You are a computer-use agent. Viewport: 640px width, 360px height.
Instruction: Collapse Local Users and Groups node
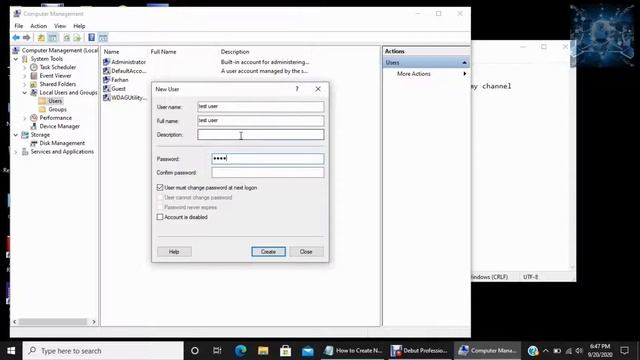[x=24, y=93]
